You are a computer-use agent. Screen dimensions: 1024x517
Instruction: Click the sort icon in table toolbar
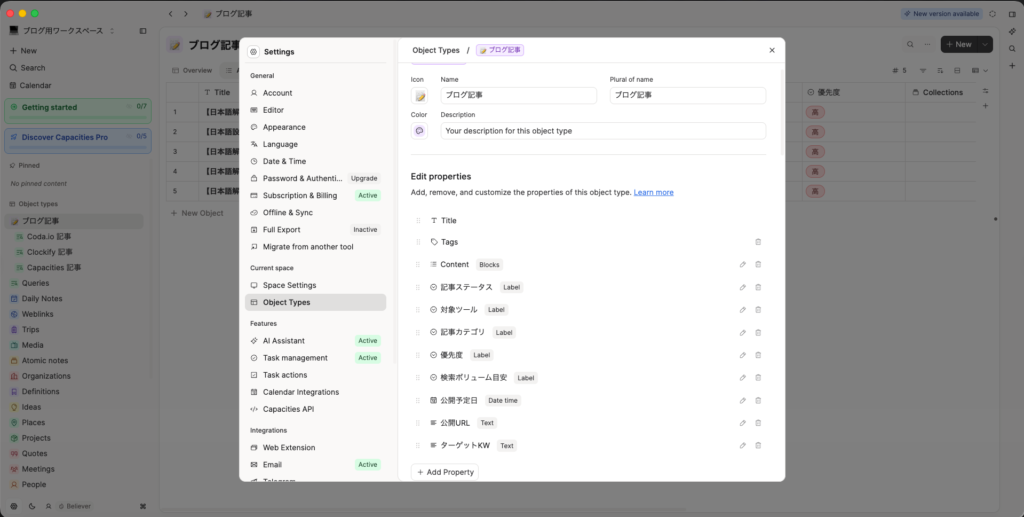click(x=940, y=70)
